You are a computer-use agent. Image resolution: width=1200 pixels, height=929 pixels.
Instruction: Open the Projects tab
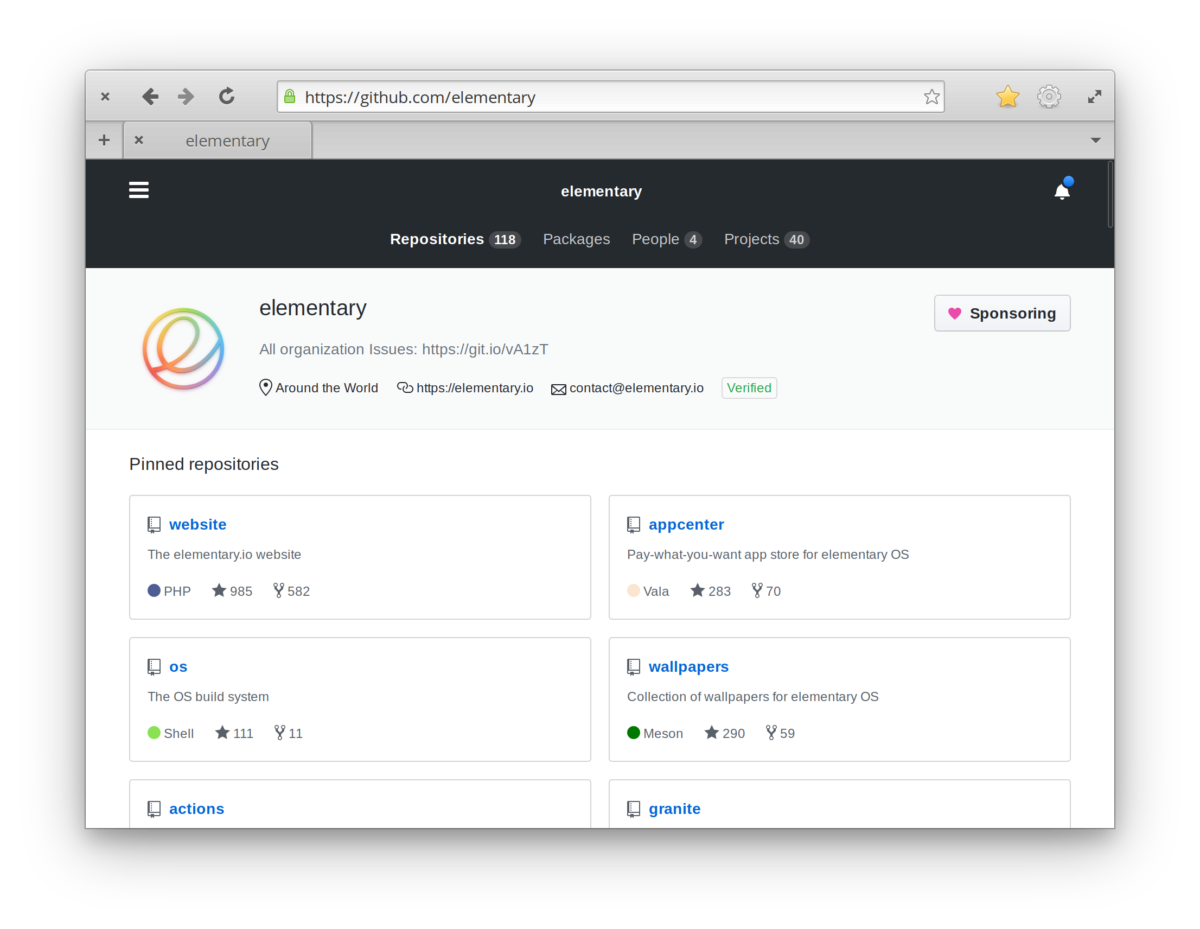click(767, 239)
